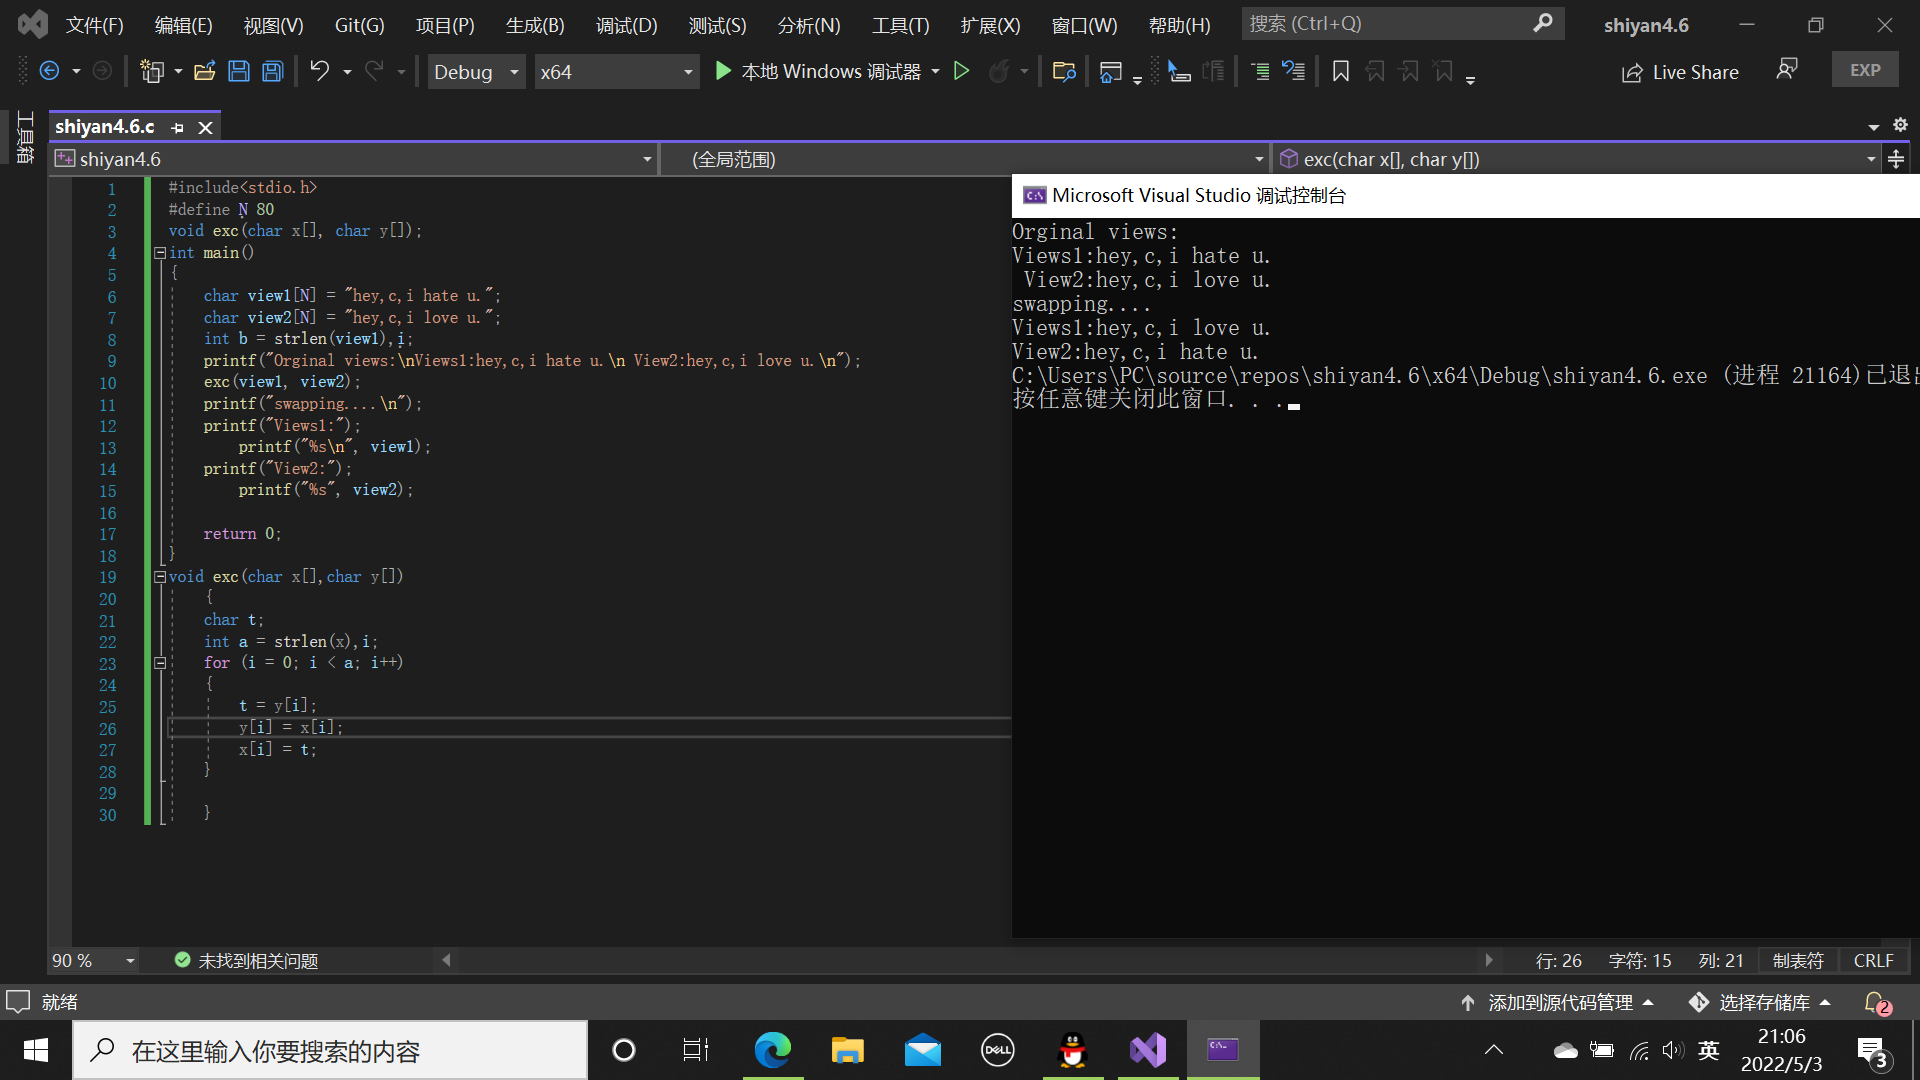
Task: Open the Debug configuration dropdown
Action: [476, 71]
